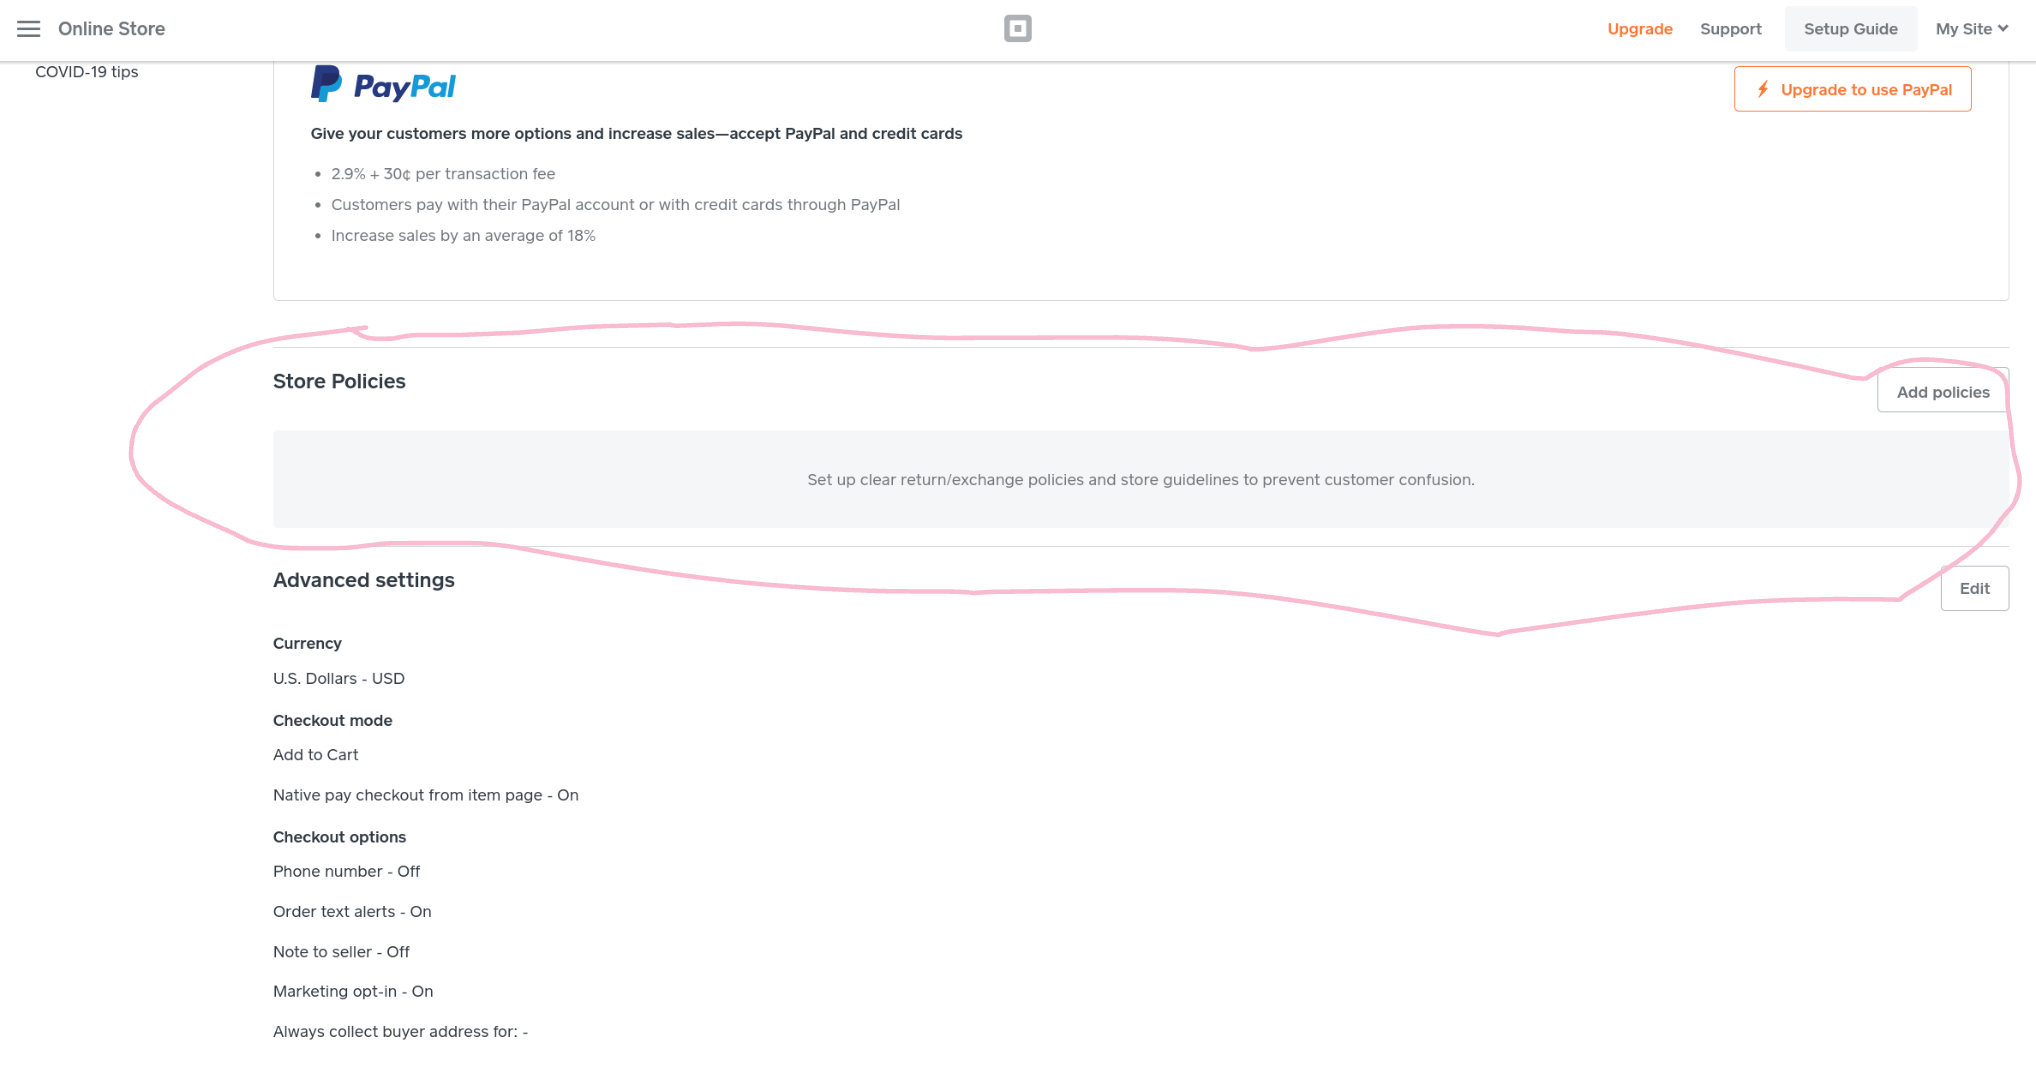Click the U.S. Dollars - USD value
The image size is (2036, 1080).
point(339,678)
